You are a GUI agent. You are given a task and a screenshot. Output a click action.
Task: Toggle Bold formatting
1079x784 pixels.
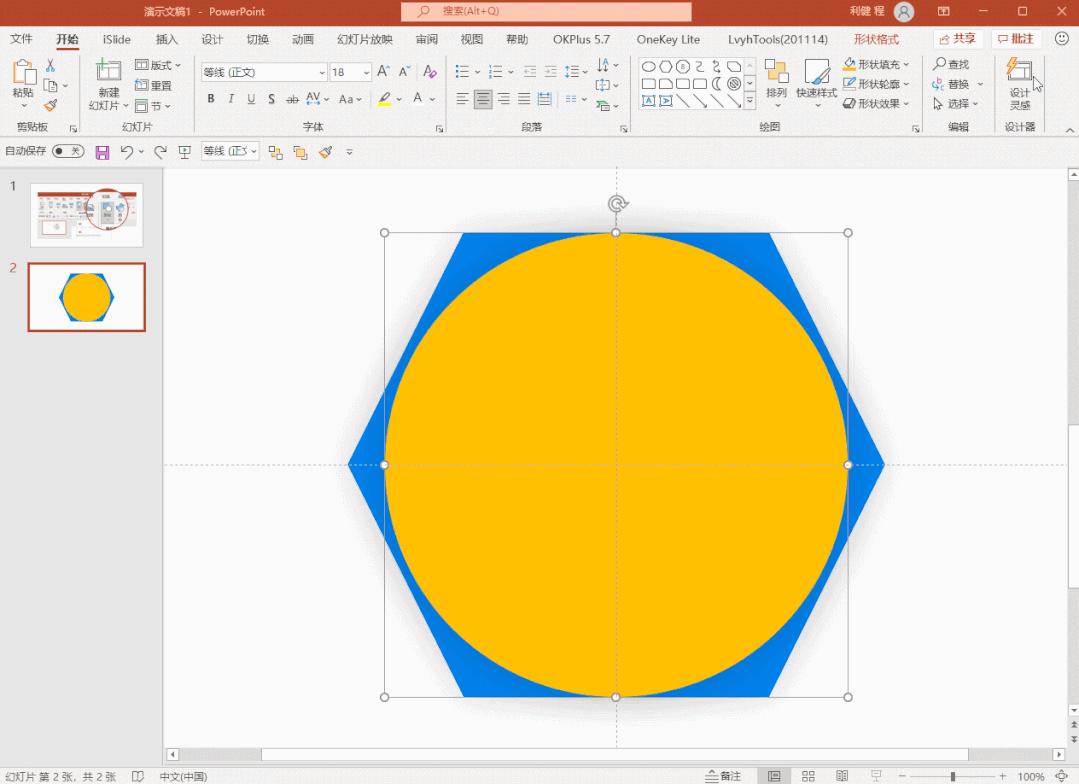click(x=211, y=99)
